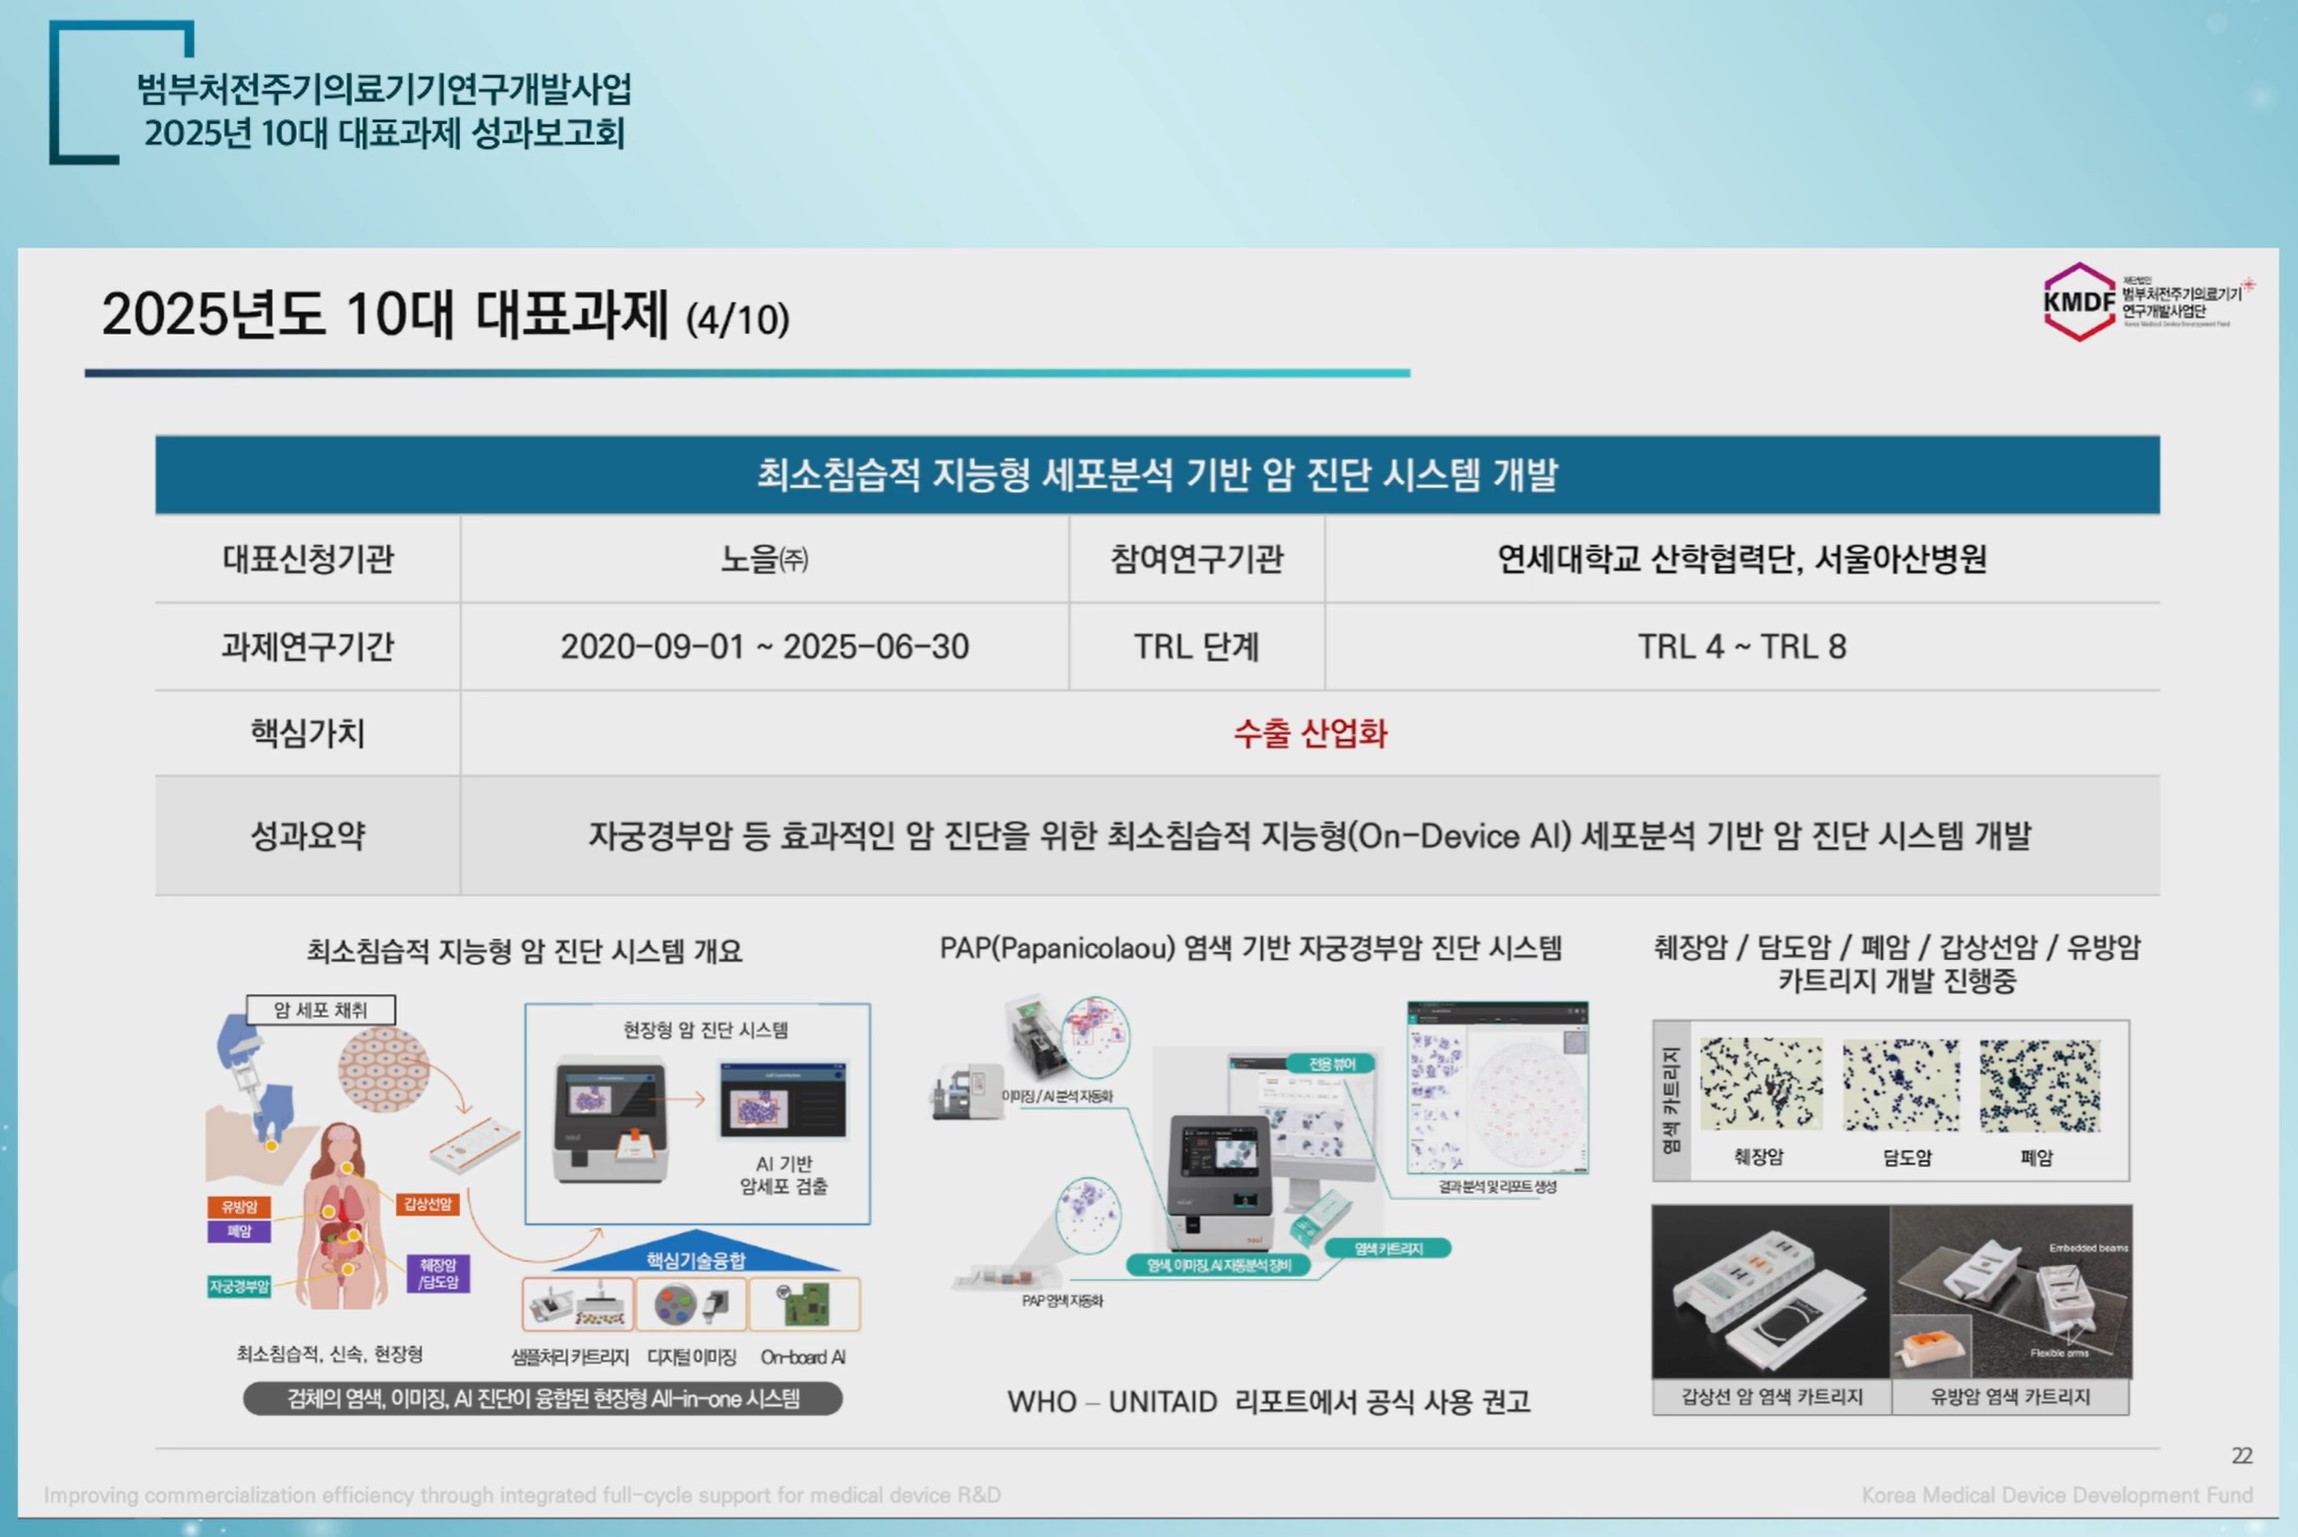2298x1537 pixels.
Task: Select the '대표신청기관' label cell
Action: 308,559
